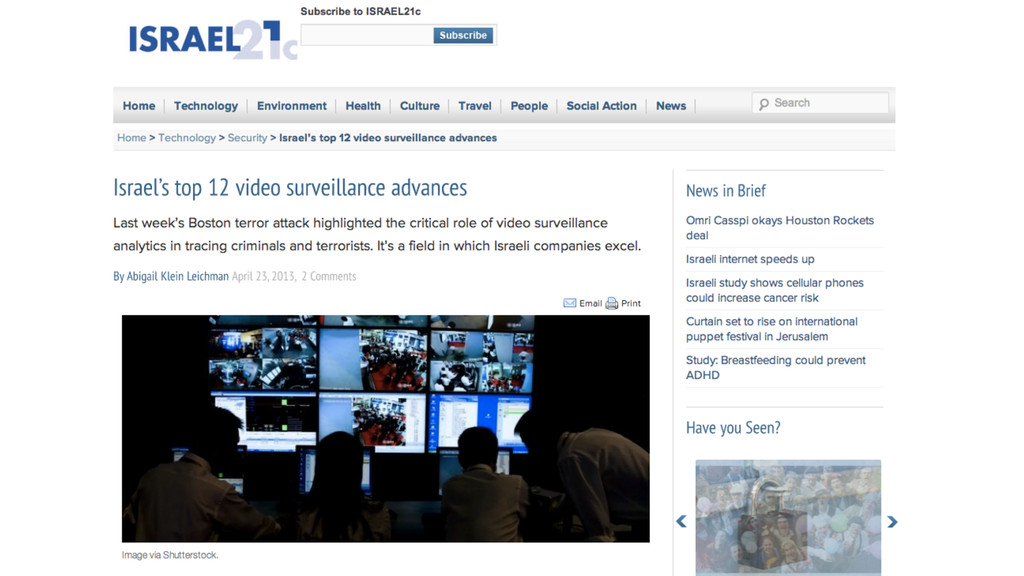Screen dimensions: 1024x576
Task: Click the Email article link text
Action: 590,303
